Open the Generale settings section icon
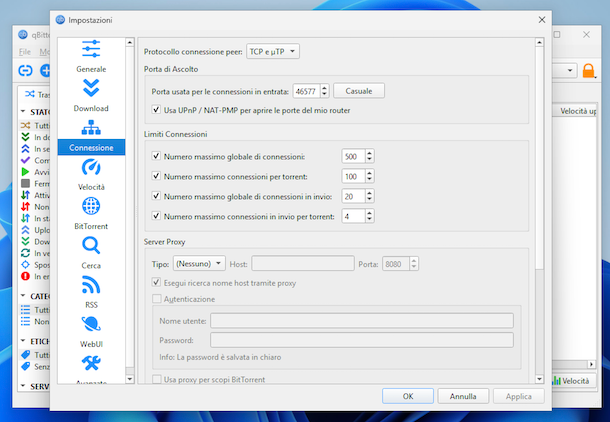Screen dimensions: 610x422 pyautogui.click(x=91, y=49)
